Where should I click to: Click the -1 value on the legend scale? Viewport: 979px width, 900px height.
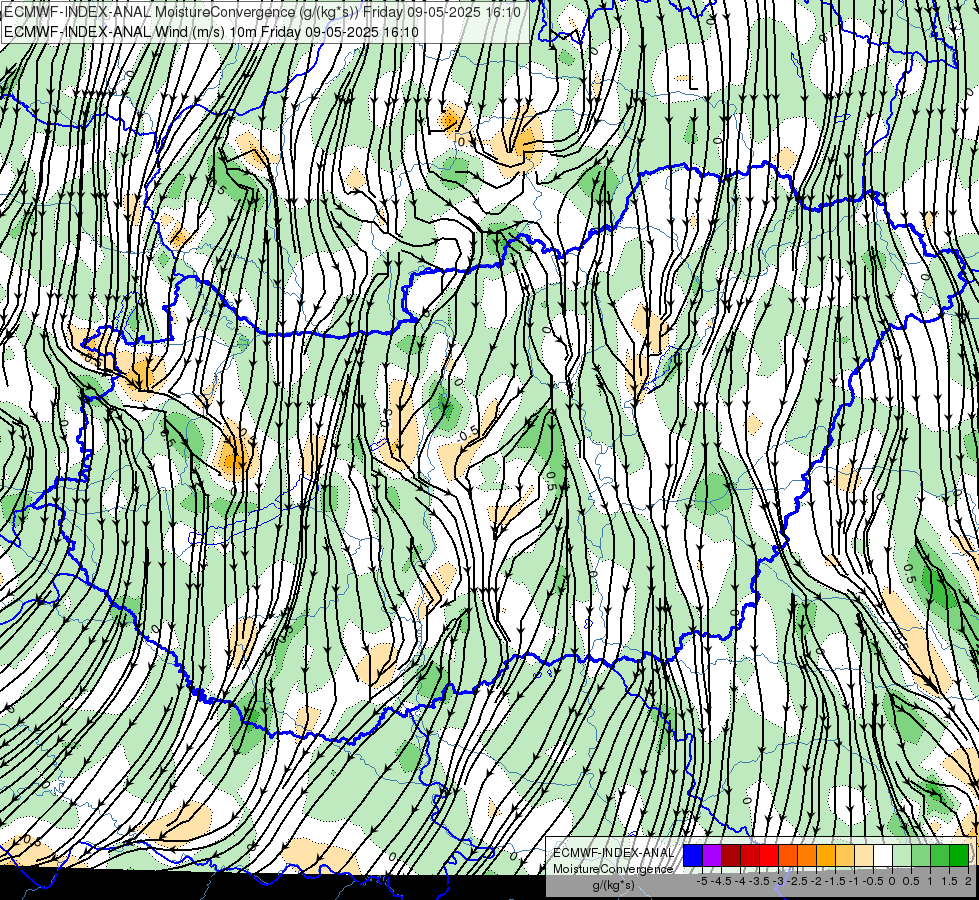pyautogui.click(x=854, y=881)
